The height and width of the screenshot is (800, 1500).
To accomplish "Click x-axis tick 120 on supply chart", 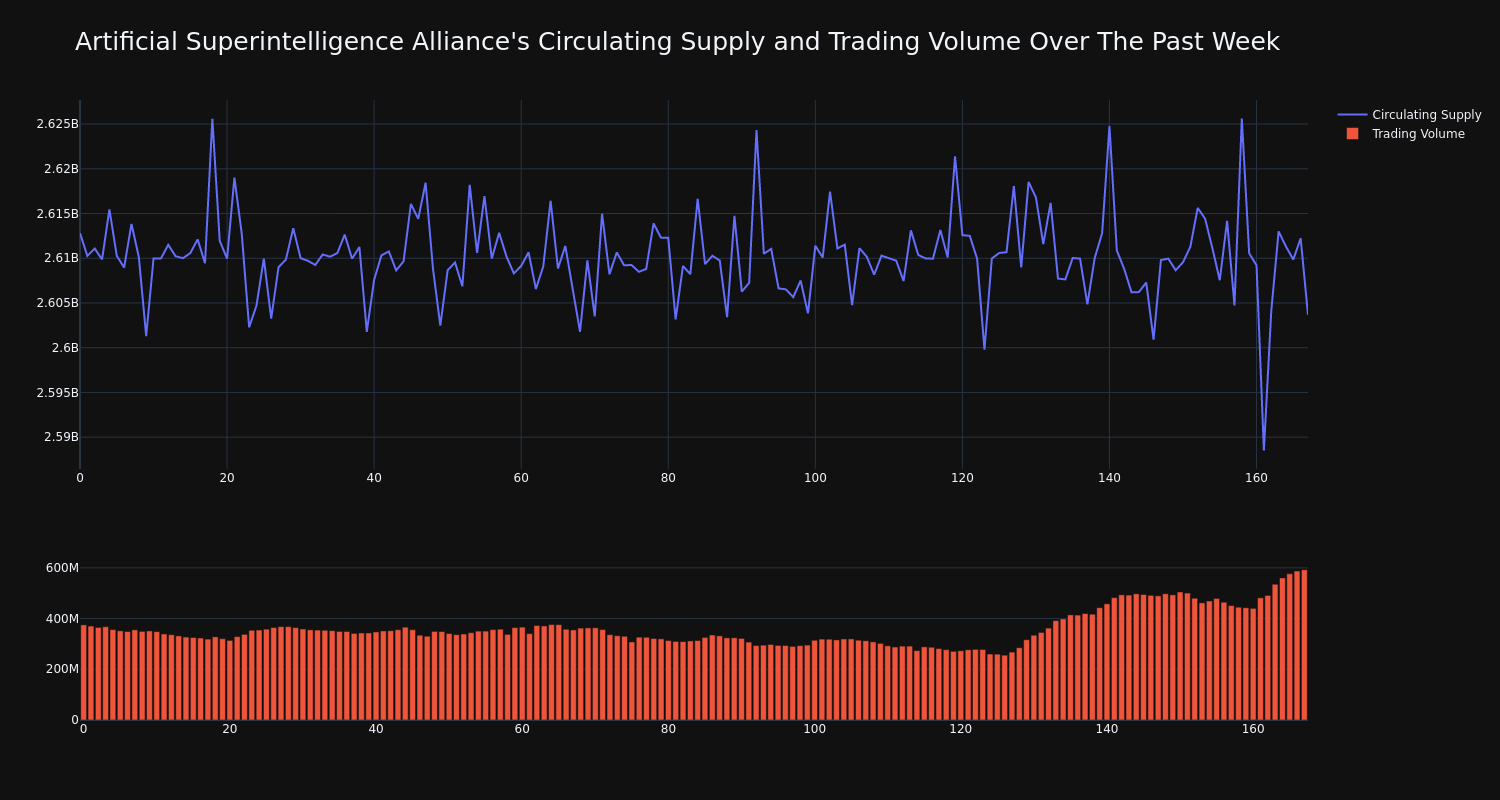I will (962, 478).
